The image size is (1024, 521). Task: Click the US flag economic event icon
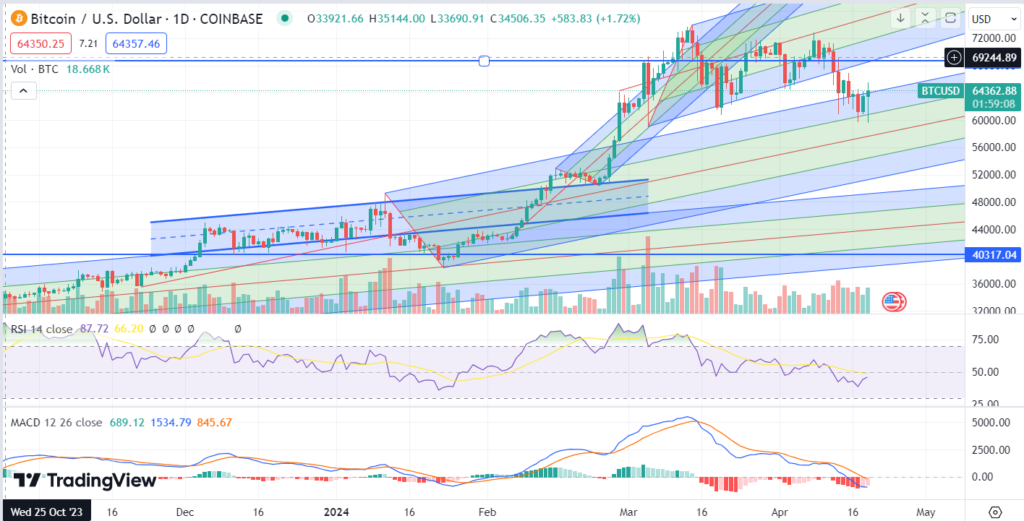click(x=893, y=302)
